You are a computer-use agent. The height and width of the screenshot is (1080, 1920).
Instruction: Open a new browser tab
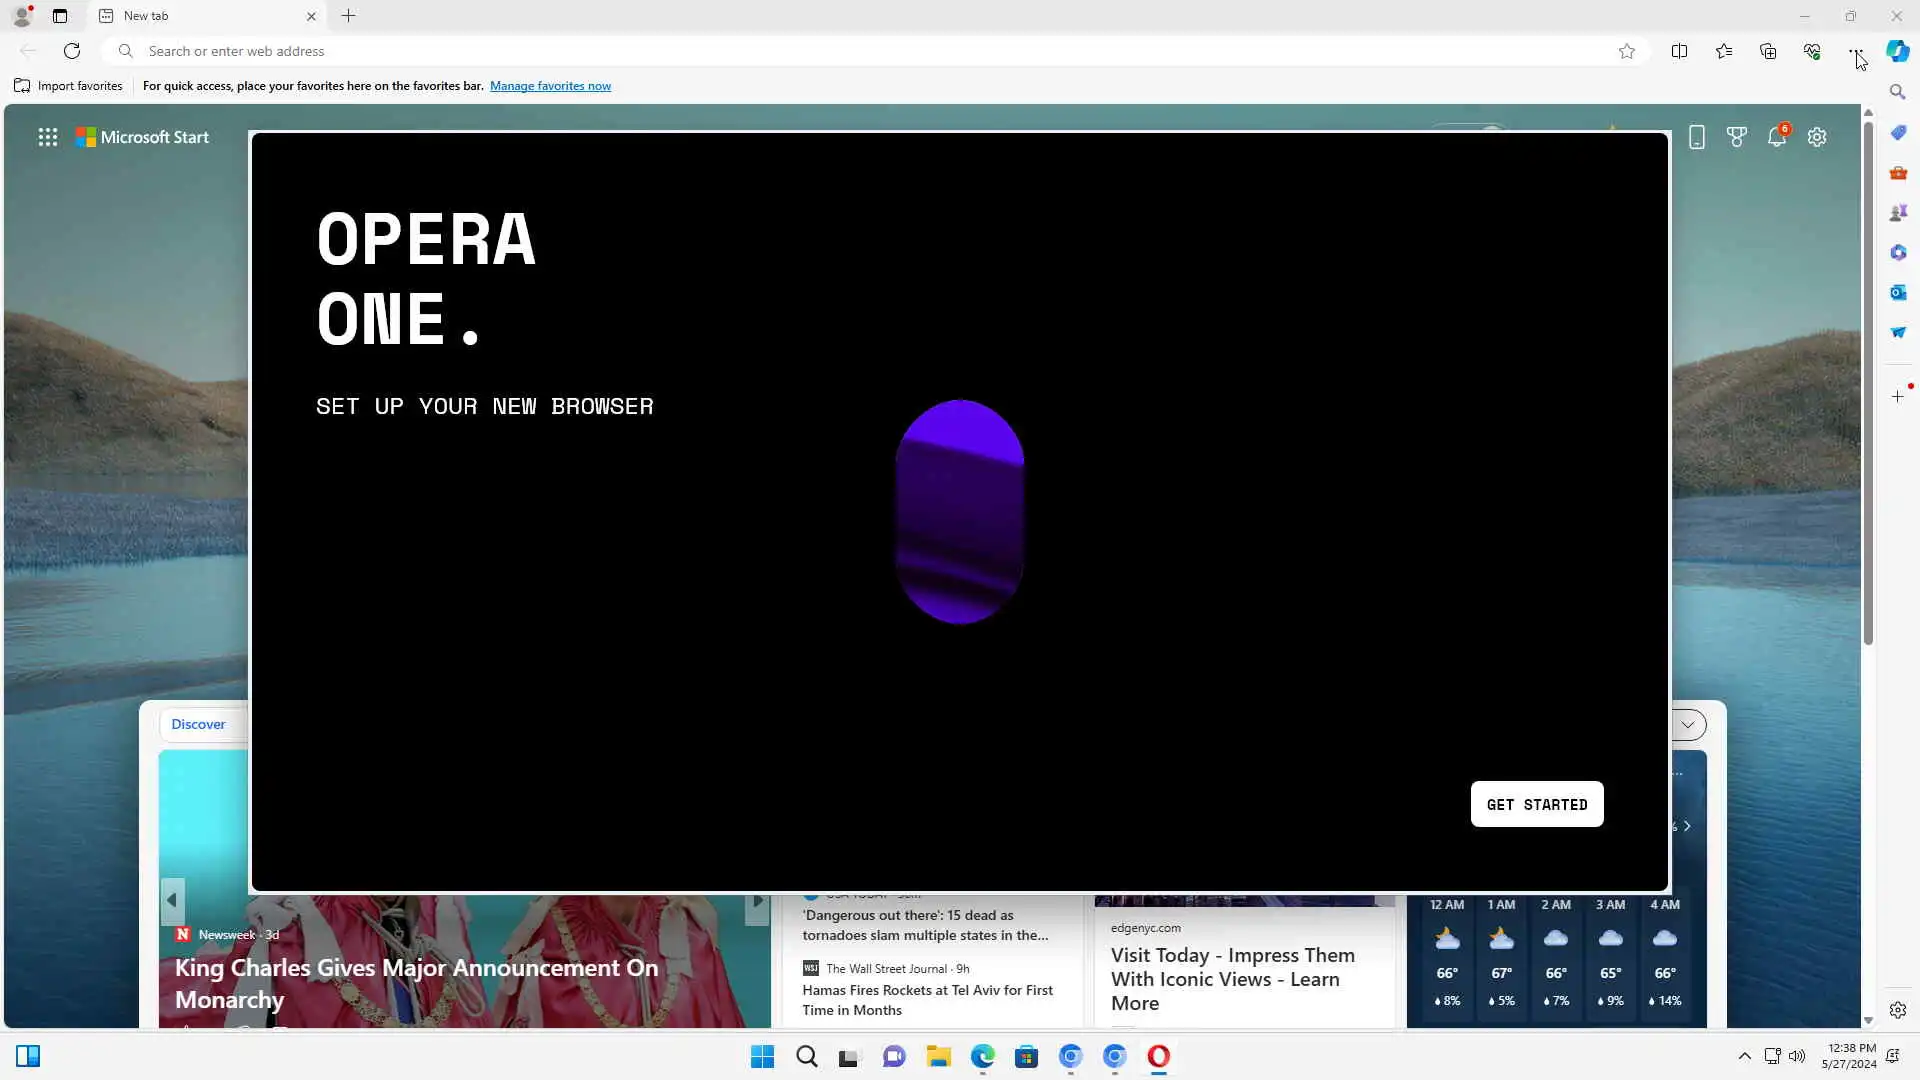[x=348, y=16]
